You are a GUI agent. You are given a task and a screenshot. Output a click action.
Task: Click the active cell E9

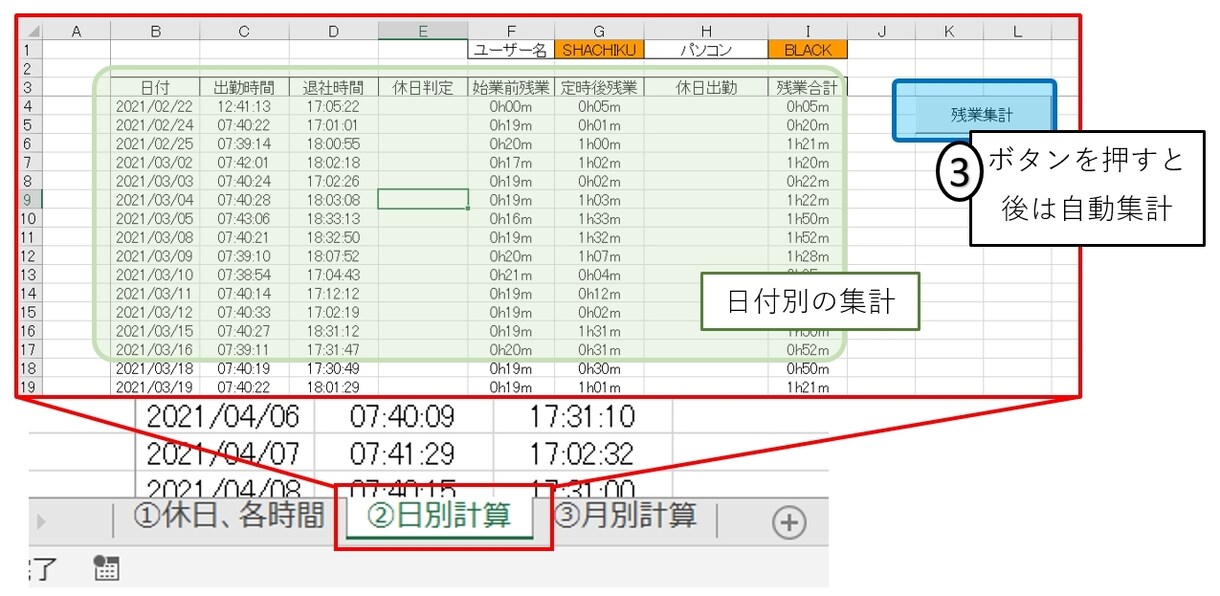tap(423, 199)
